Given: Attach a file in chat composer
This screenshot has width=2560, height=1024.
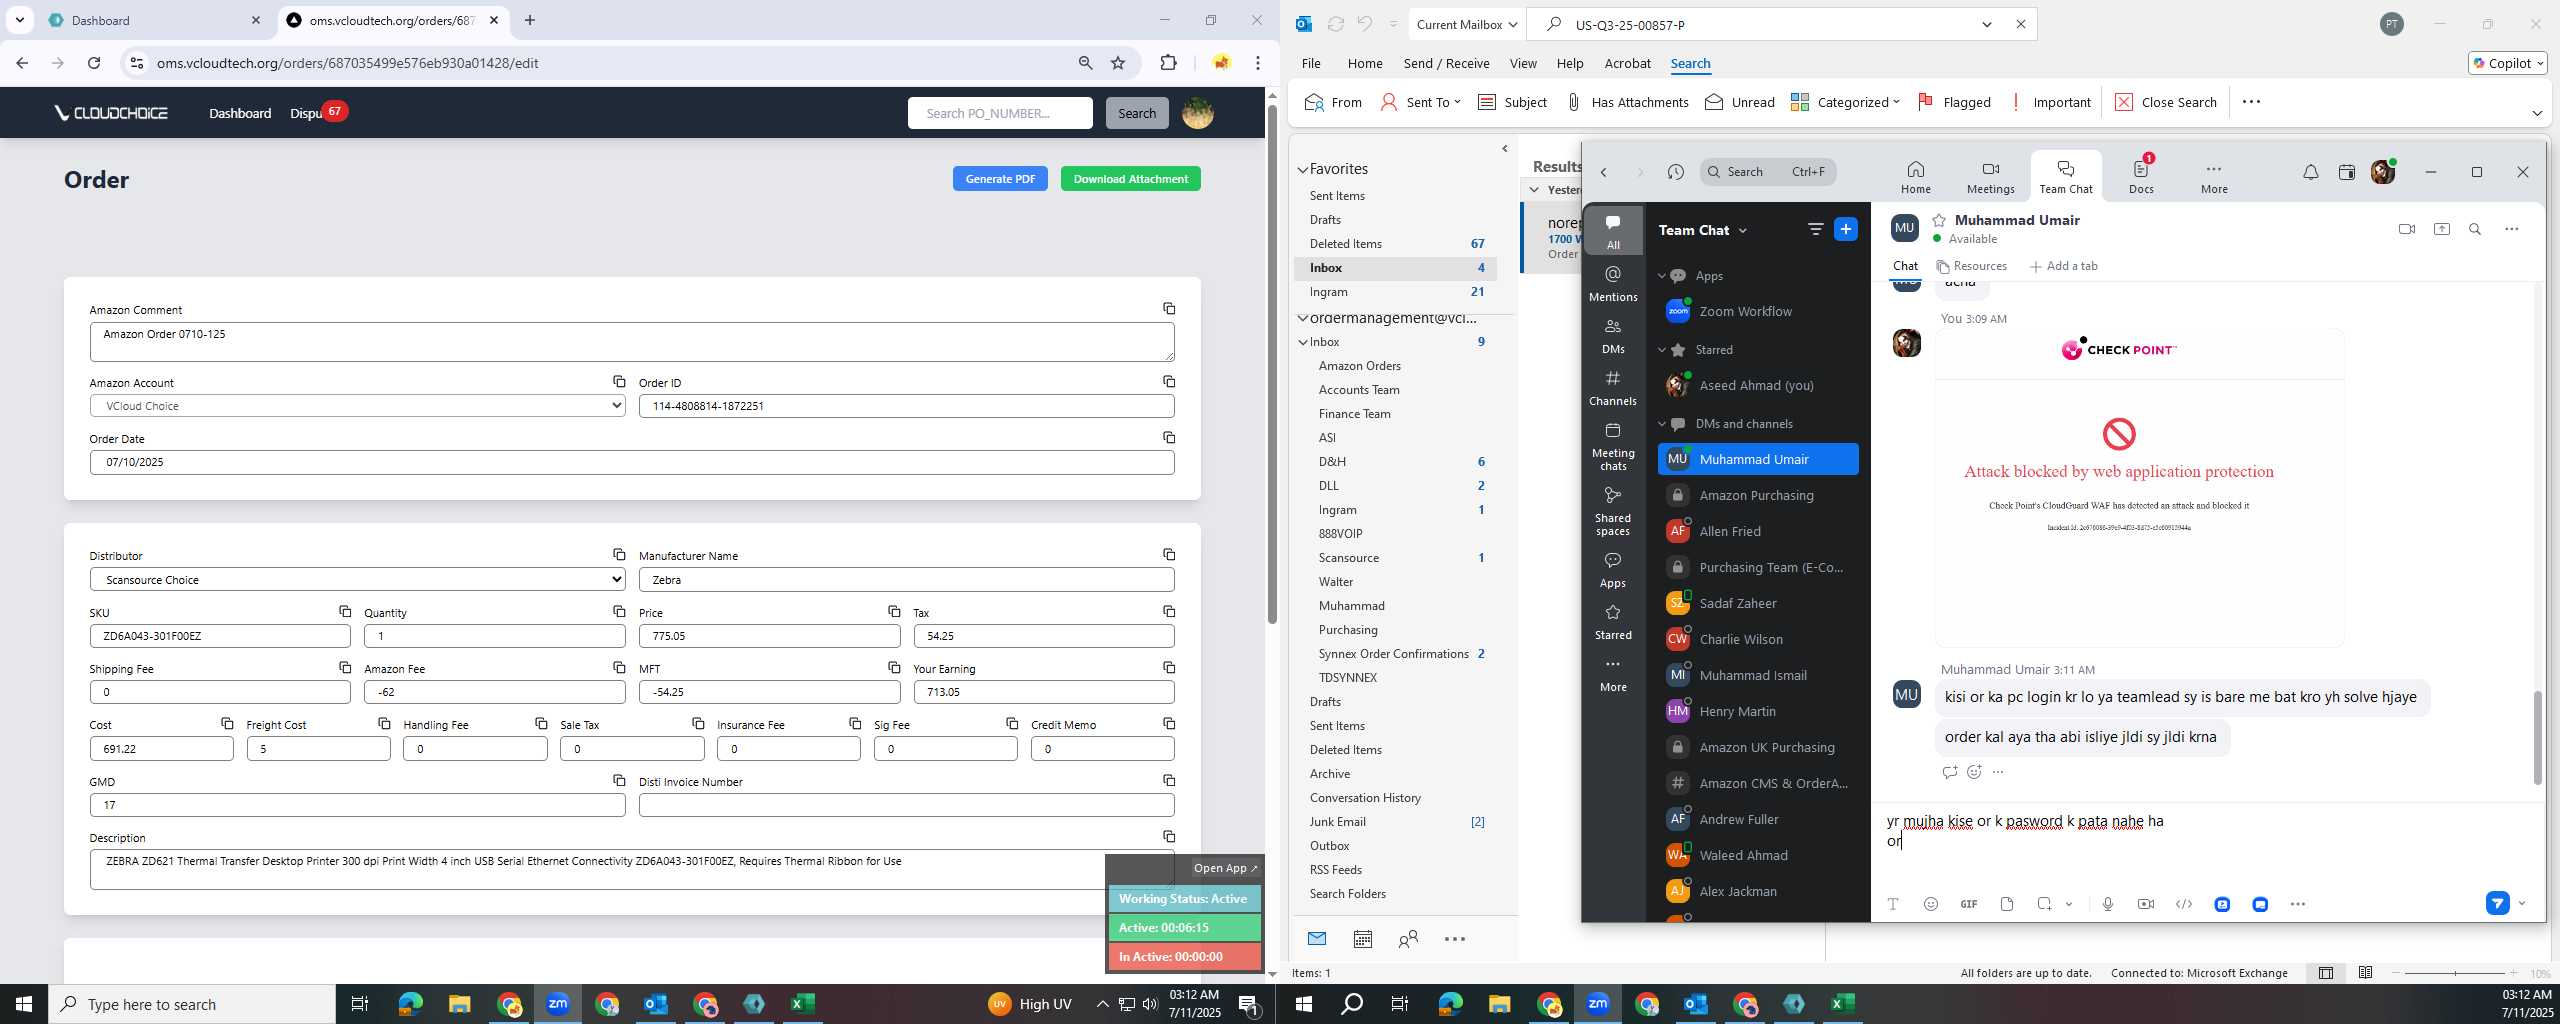Looking at the screenshot, I should 2007,904.
